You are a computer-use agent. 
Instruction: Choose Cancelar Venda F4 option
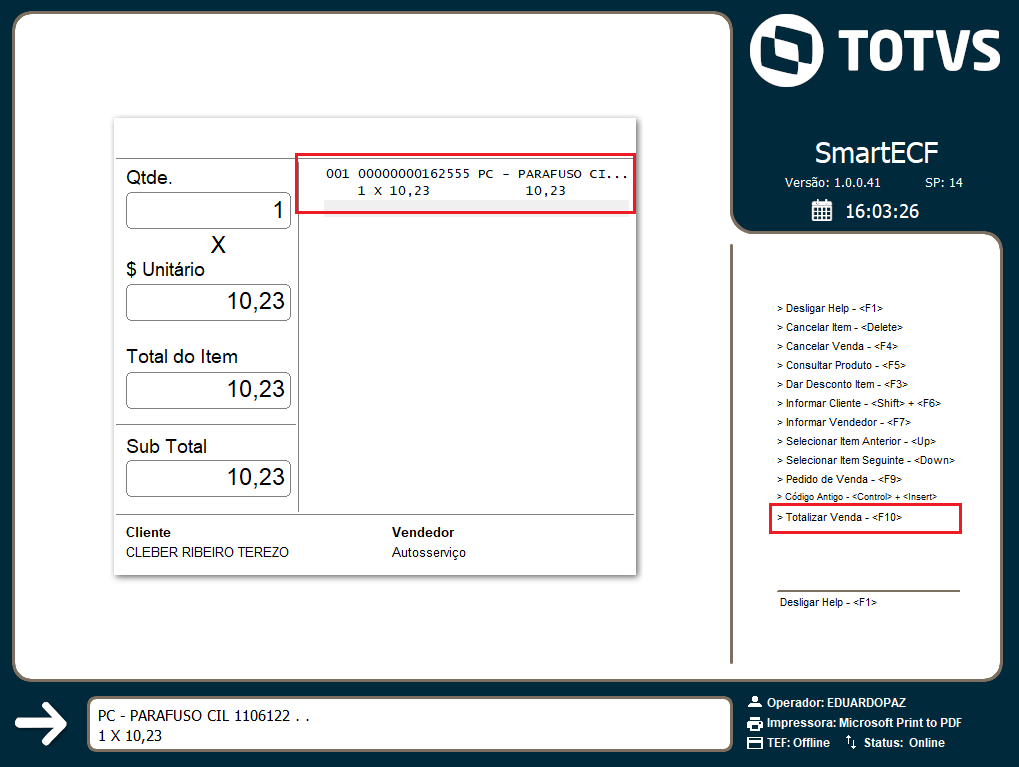tap(837, 346)
